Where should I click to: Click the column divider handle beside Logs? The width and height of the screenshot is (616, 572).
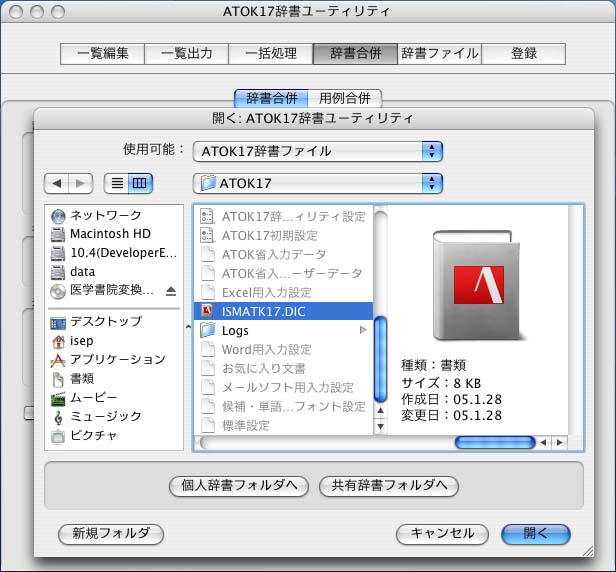tap(188, 326)
